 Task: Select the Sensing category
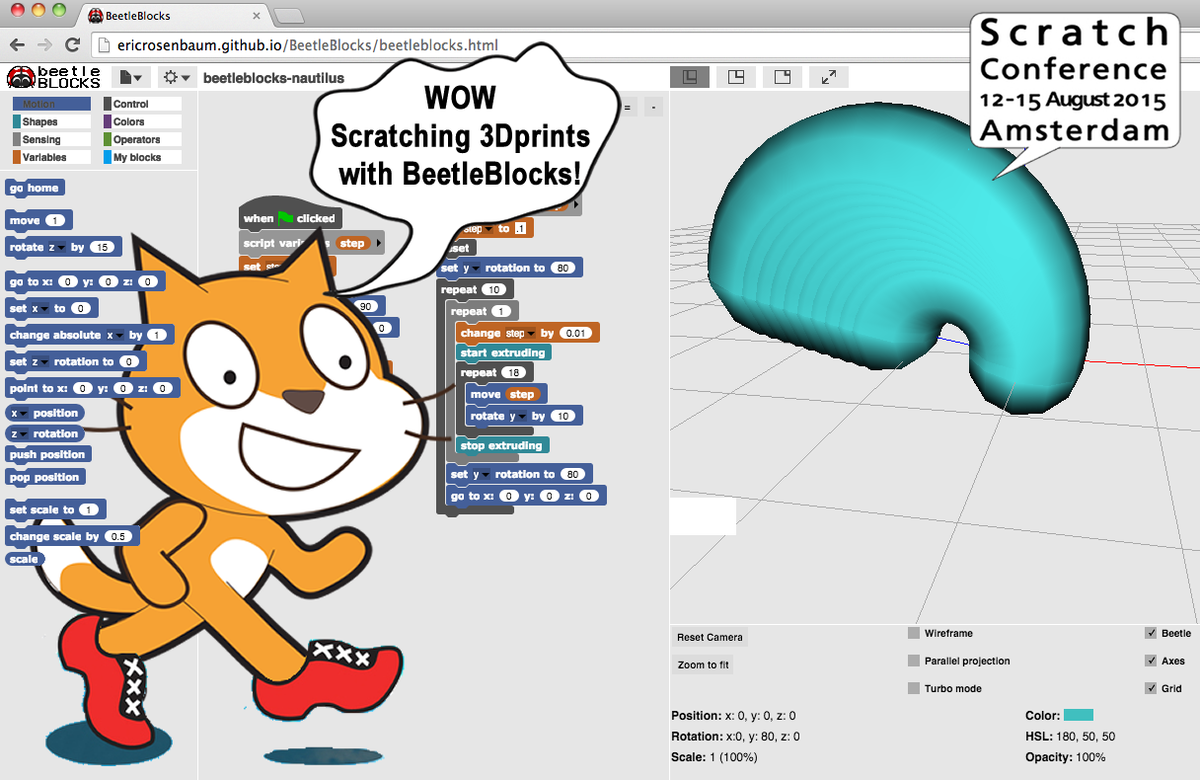pyautogui.click(x=51, y=140)
